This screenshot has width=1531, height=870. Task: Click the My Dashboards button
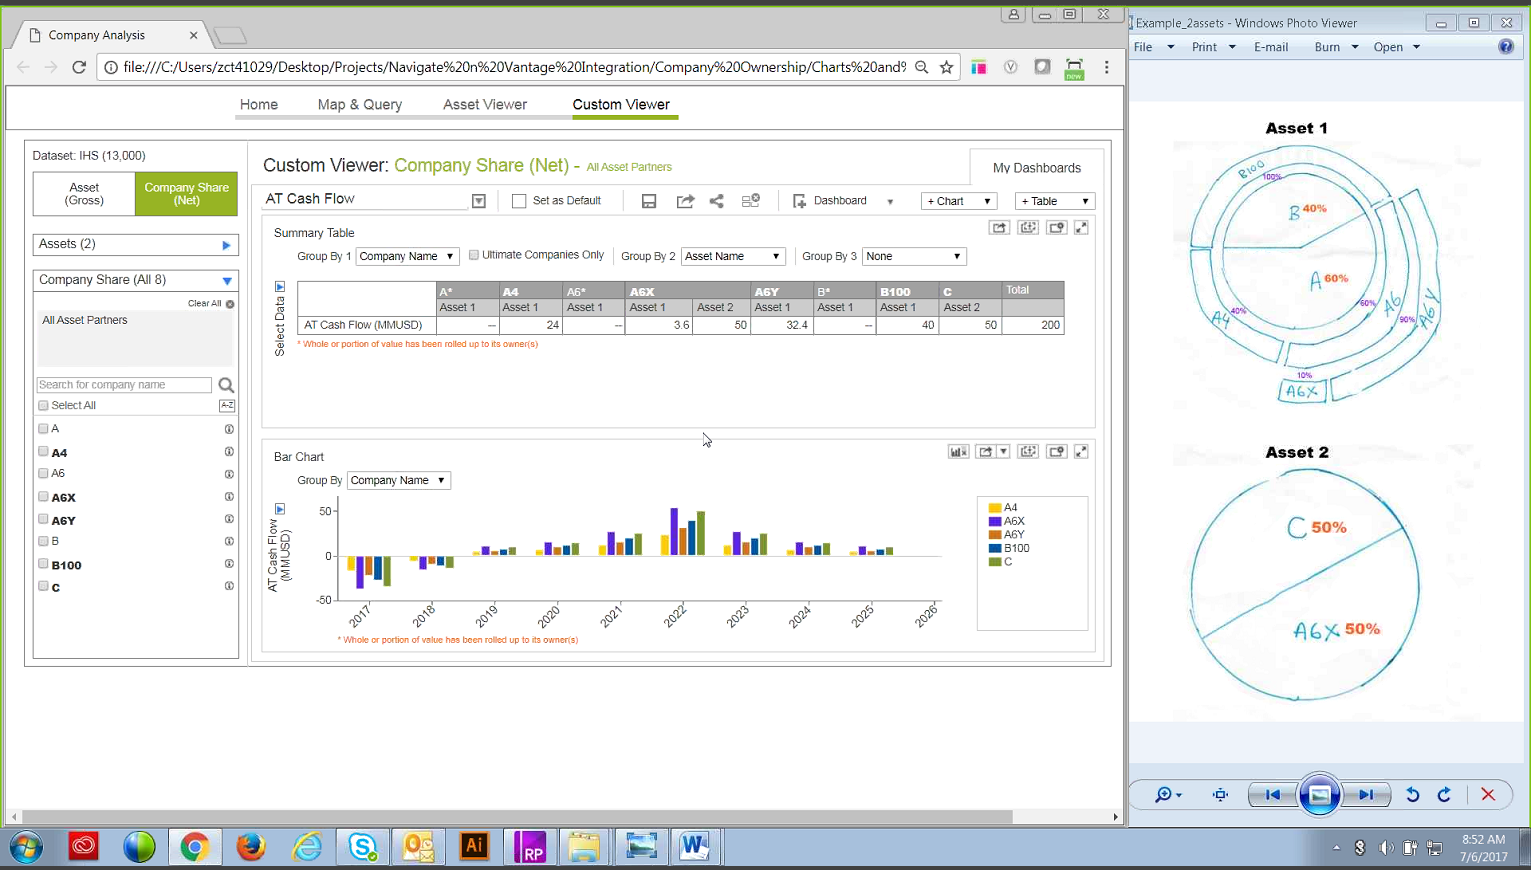coord(1036,168)
